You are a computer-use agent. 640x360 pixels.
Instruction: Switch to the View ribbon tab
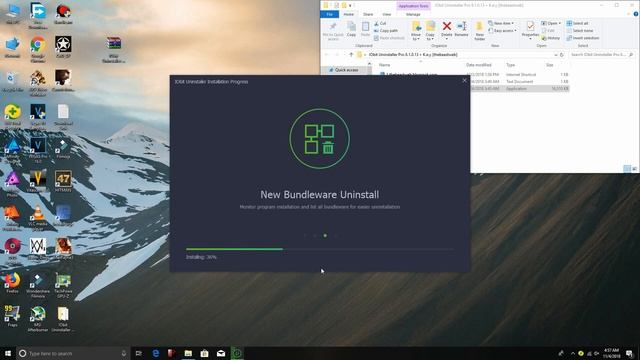pyautogui.click(x=387, y=14)
